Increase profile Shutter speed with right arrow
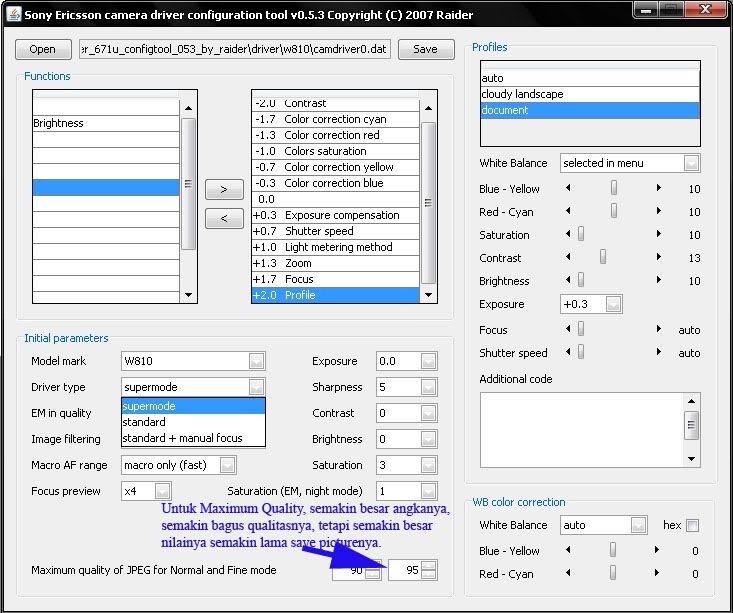Image resolution: width=733 pixels, height=613 pixels. point(659,352)
